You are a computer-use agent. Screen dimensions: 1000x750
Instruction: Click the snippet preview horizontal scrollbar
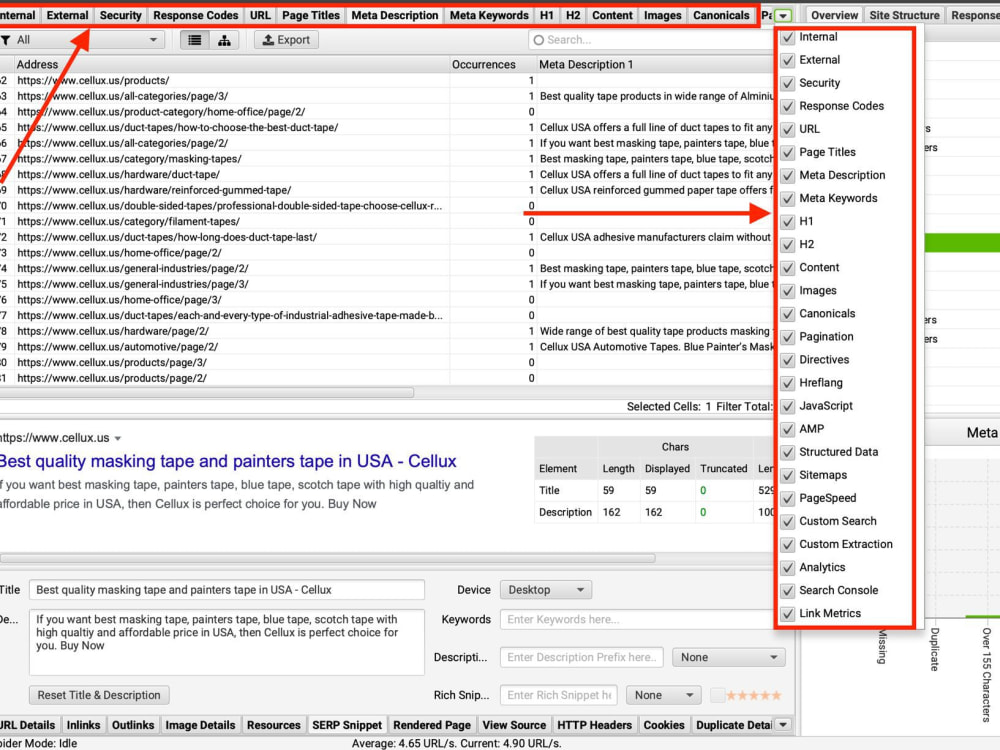[x=327, y=559]
